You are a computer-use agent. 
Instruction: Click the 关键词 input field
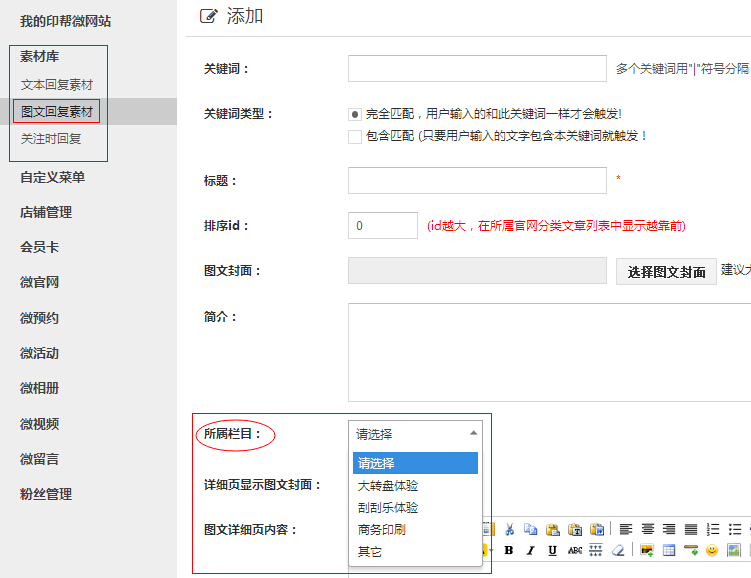(x=477, y=68)
